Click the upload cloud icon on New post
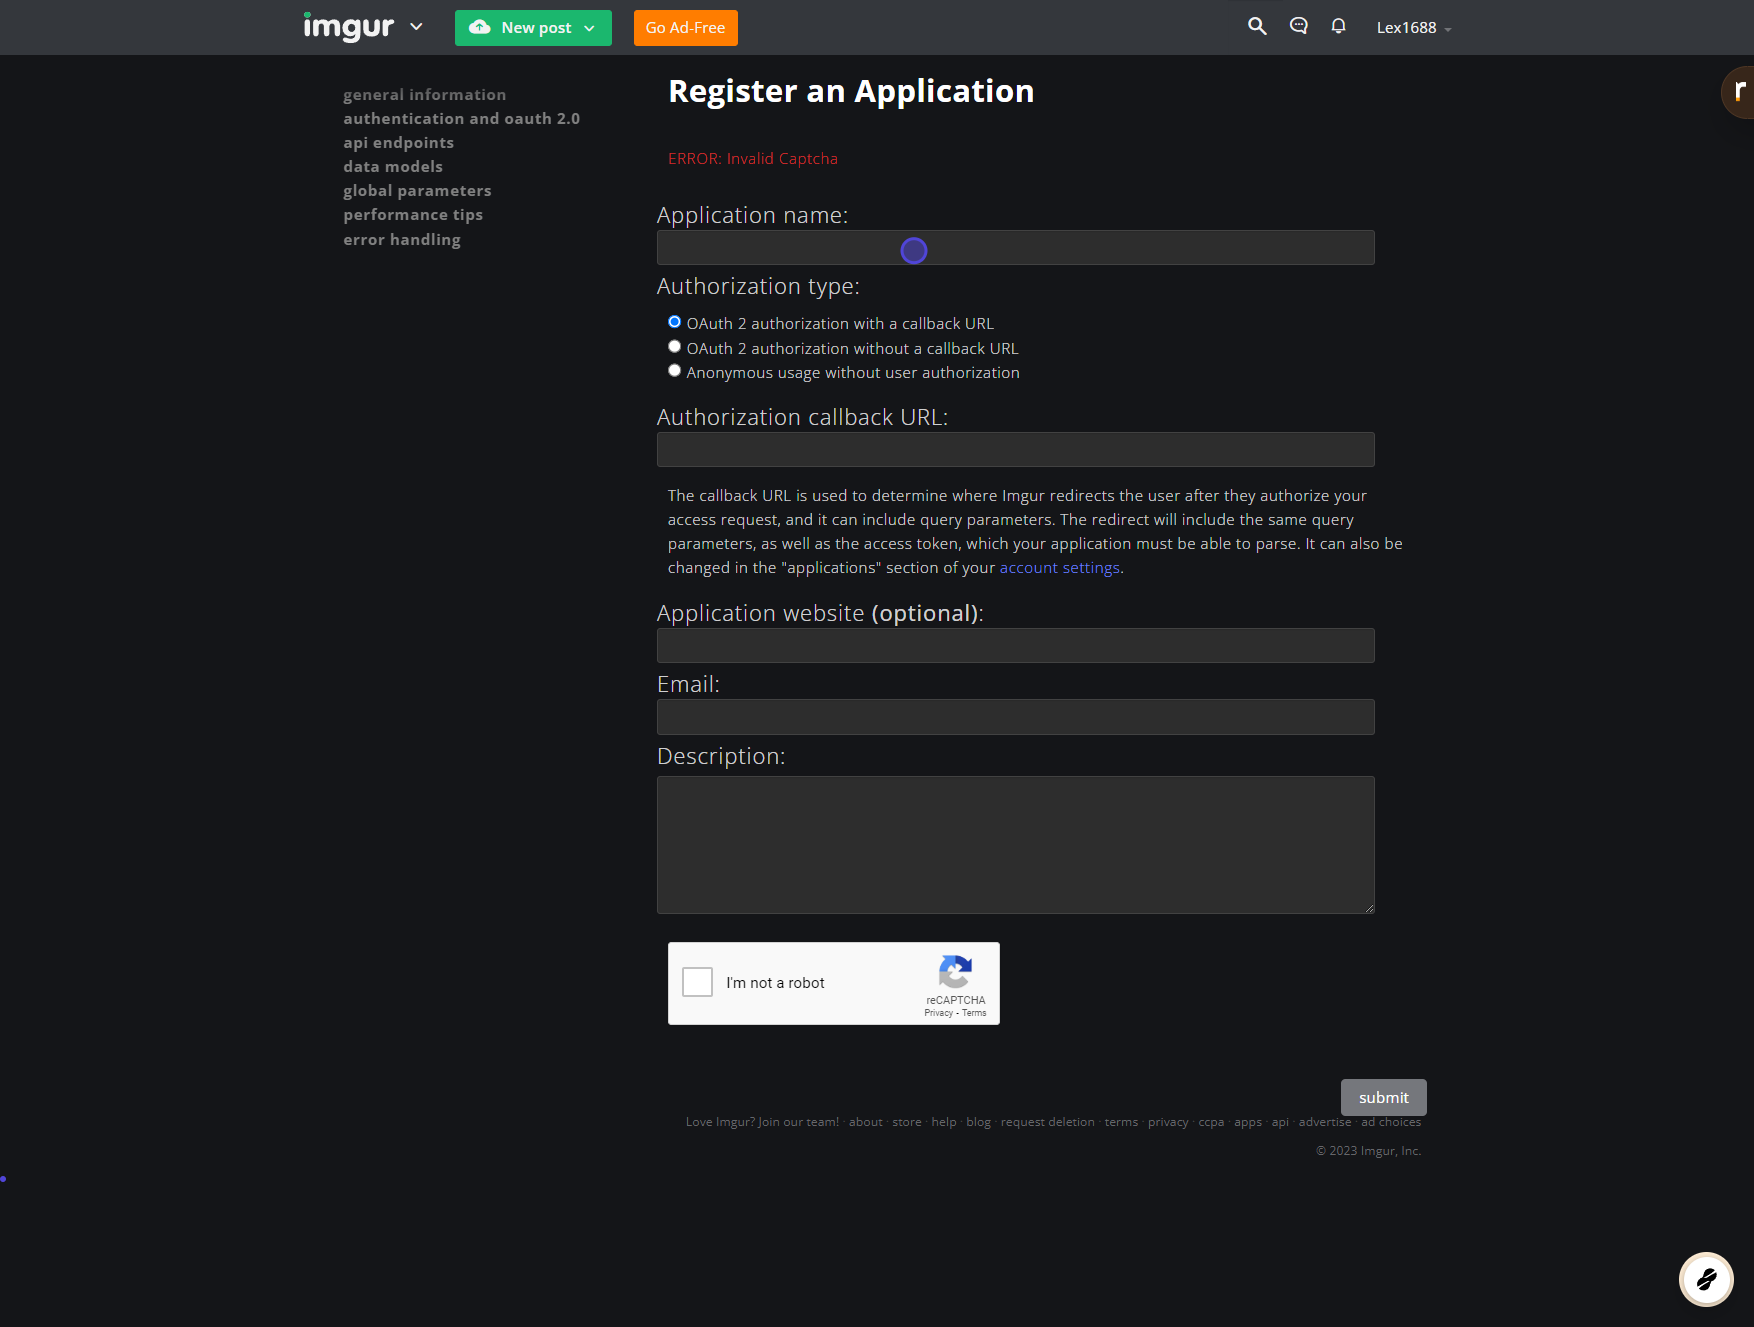Image resolution: width=1754 pixels, height=1327 pixels. click(481, 28)
